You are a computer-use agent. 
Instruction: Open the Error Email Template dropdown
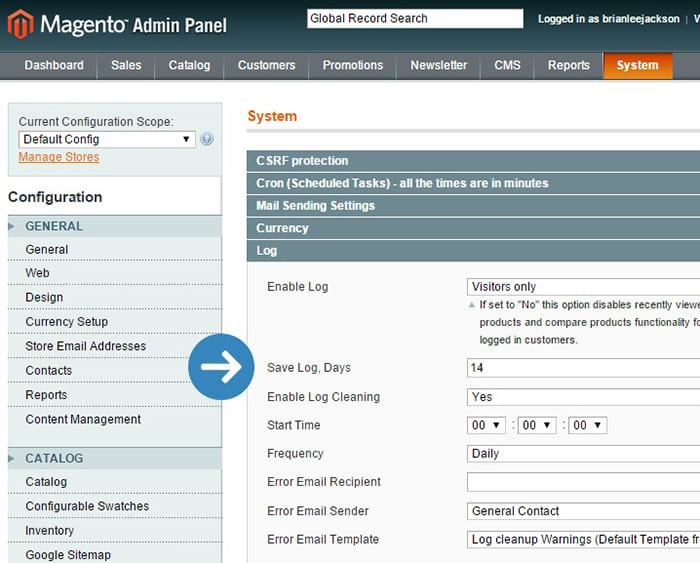point(583,540)
